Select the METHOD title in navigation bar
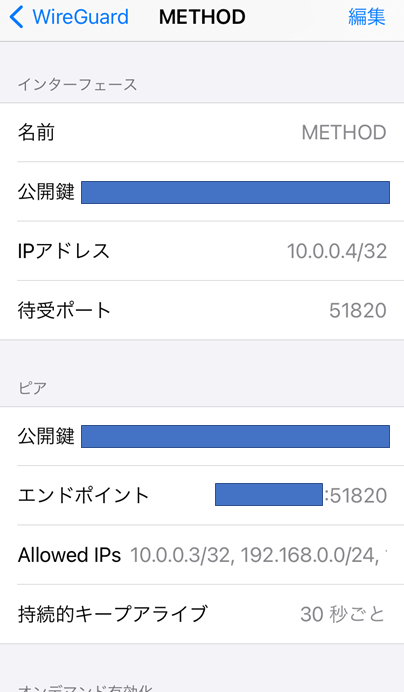 tap(202, 17)
